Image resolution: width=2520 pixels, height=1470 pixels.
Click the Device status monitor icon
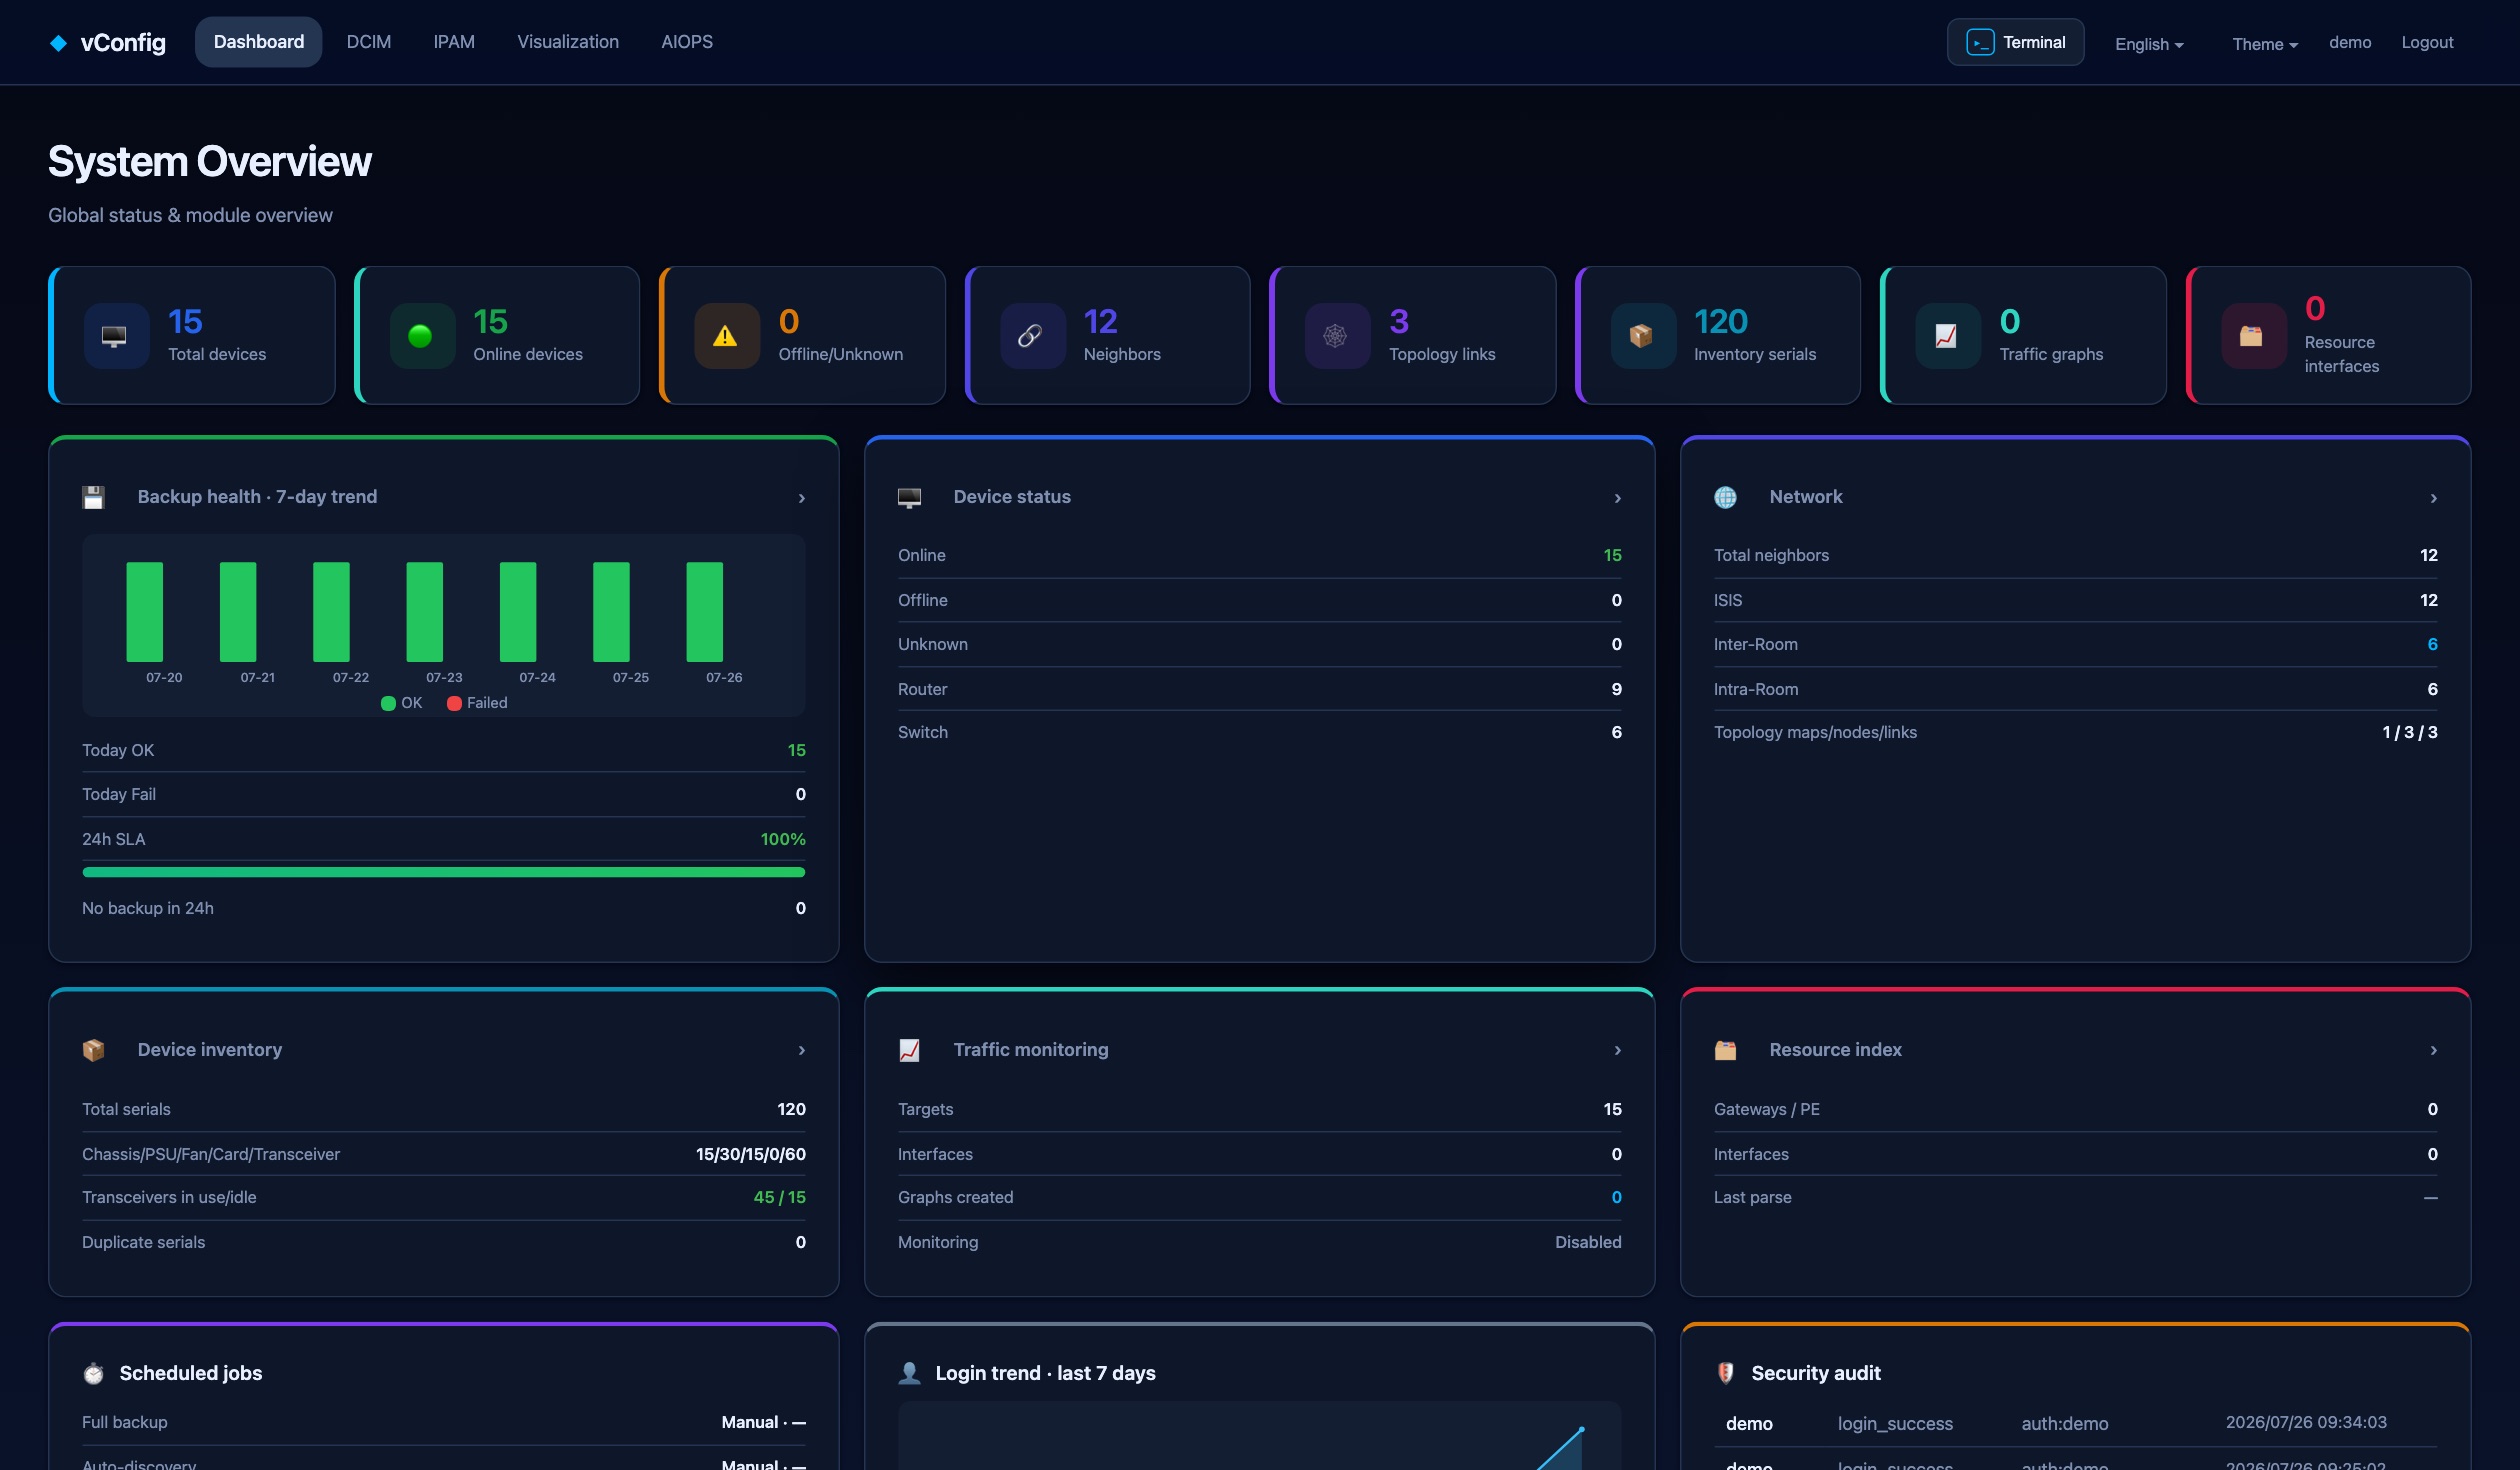pos(910,497)
